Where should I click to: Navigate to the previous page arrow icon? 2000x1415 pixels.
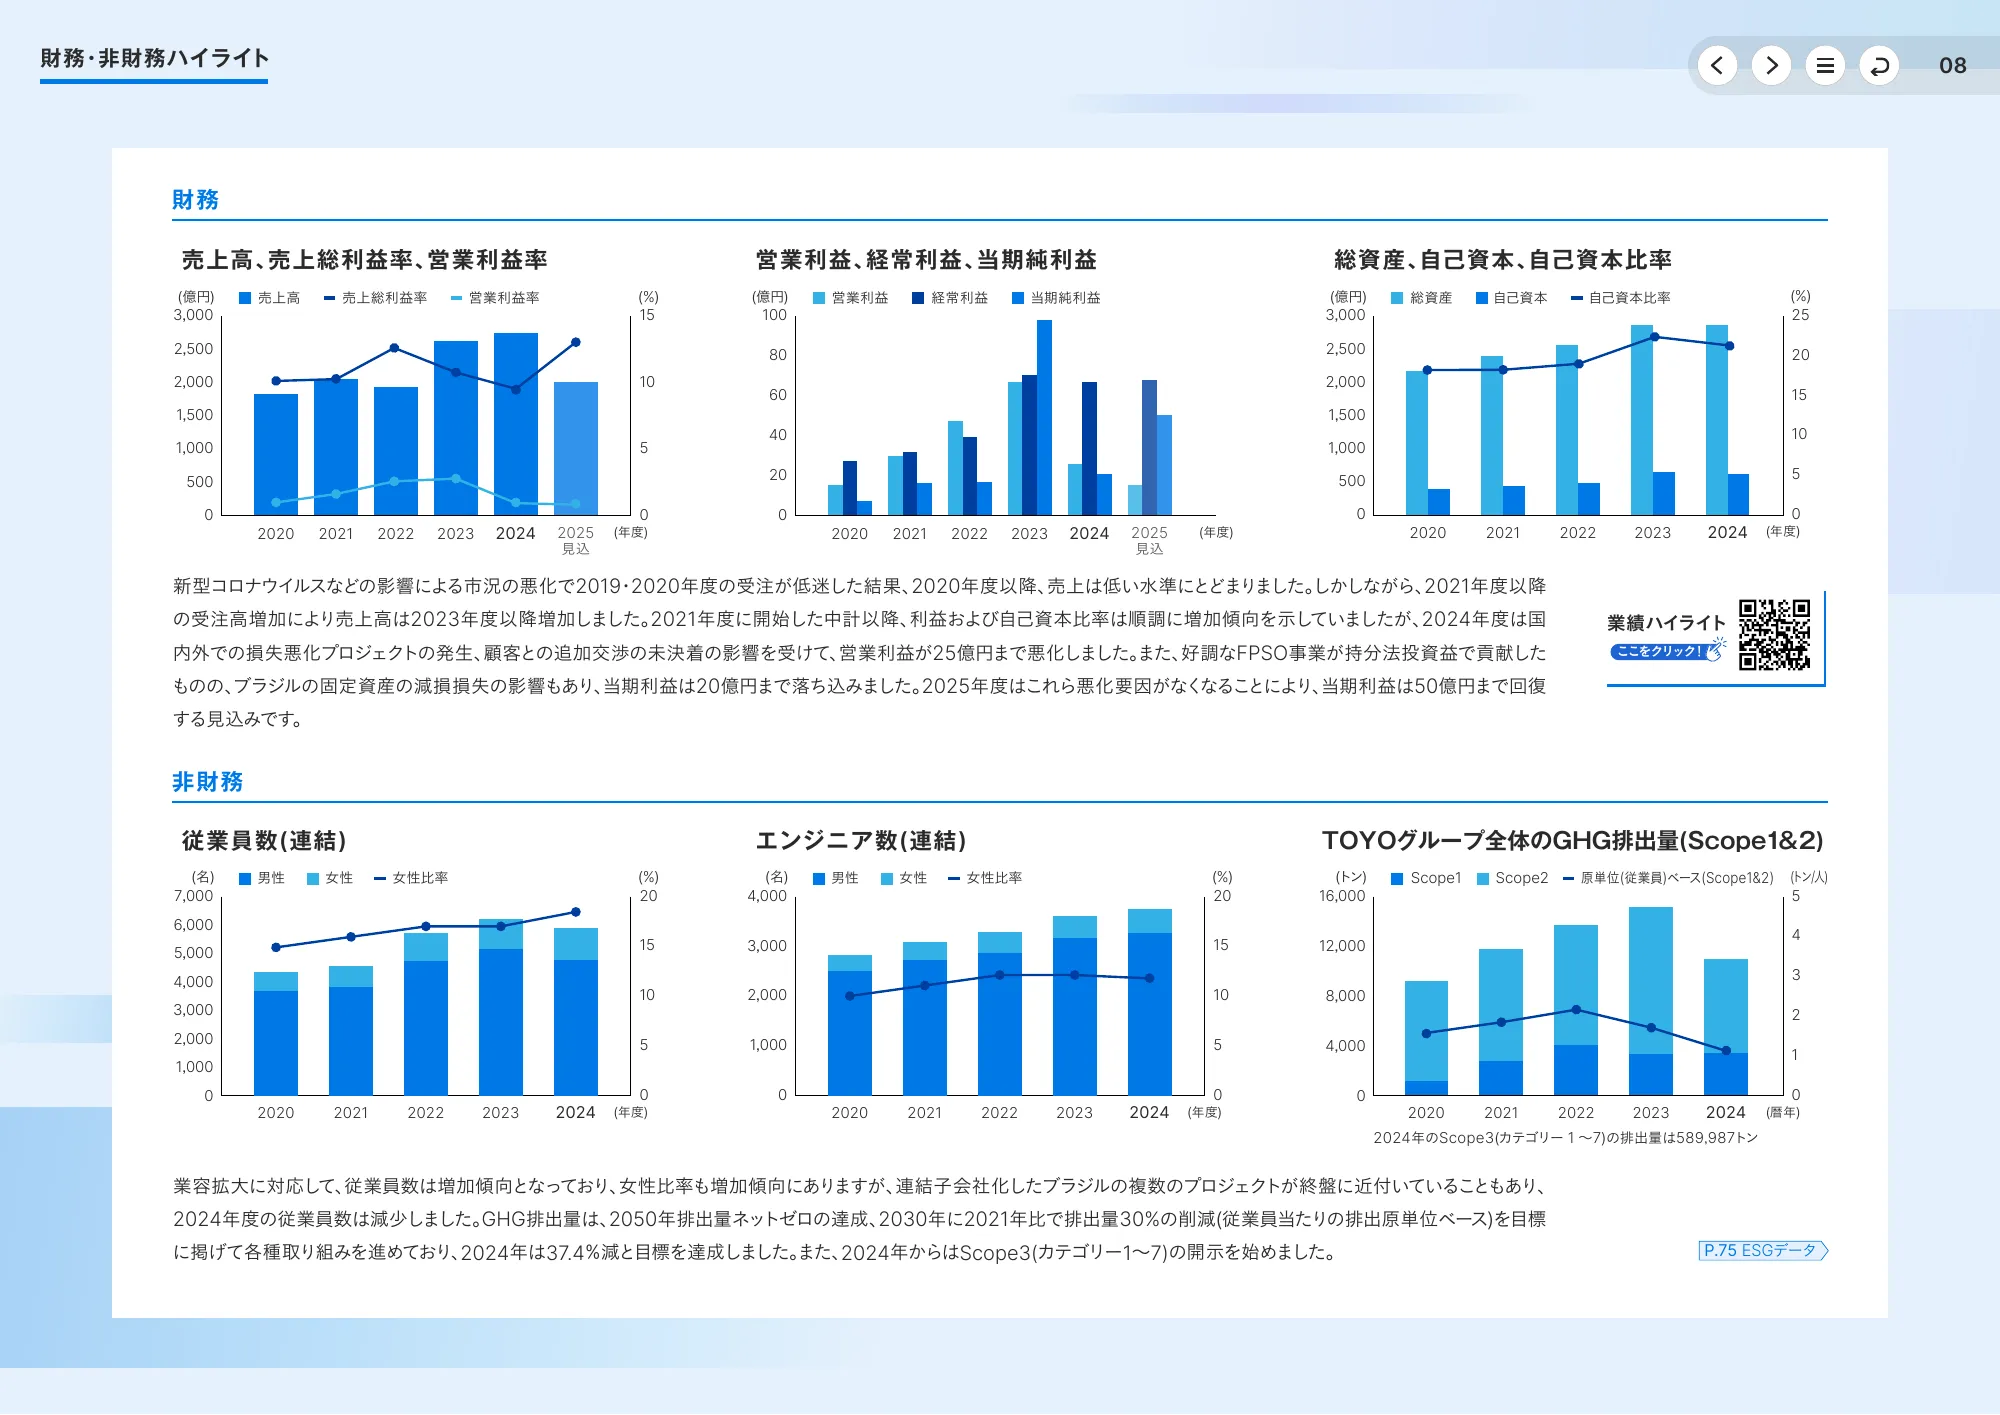tap(1718, 65)
